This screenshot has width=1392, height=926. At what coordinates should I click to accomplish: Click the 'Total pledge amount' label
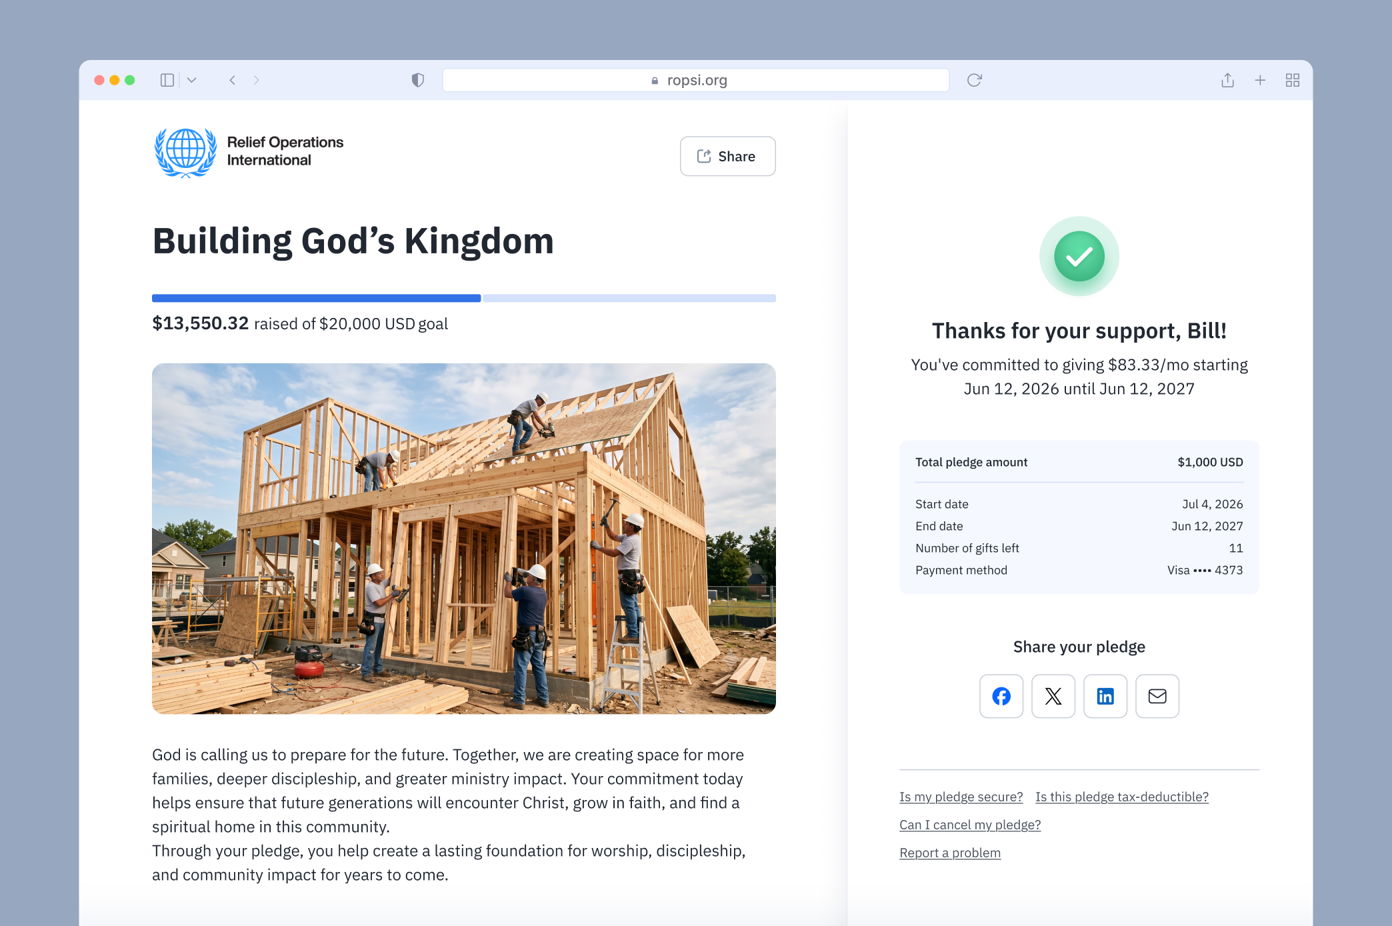click(x=971, y=462)
